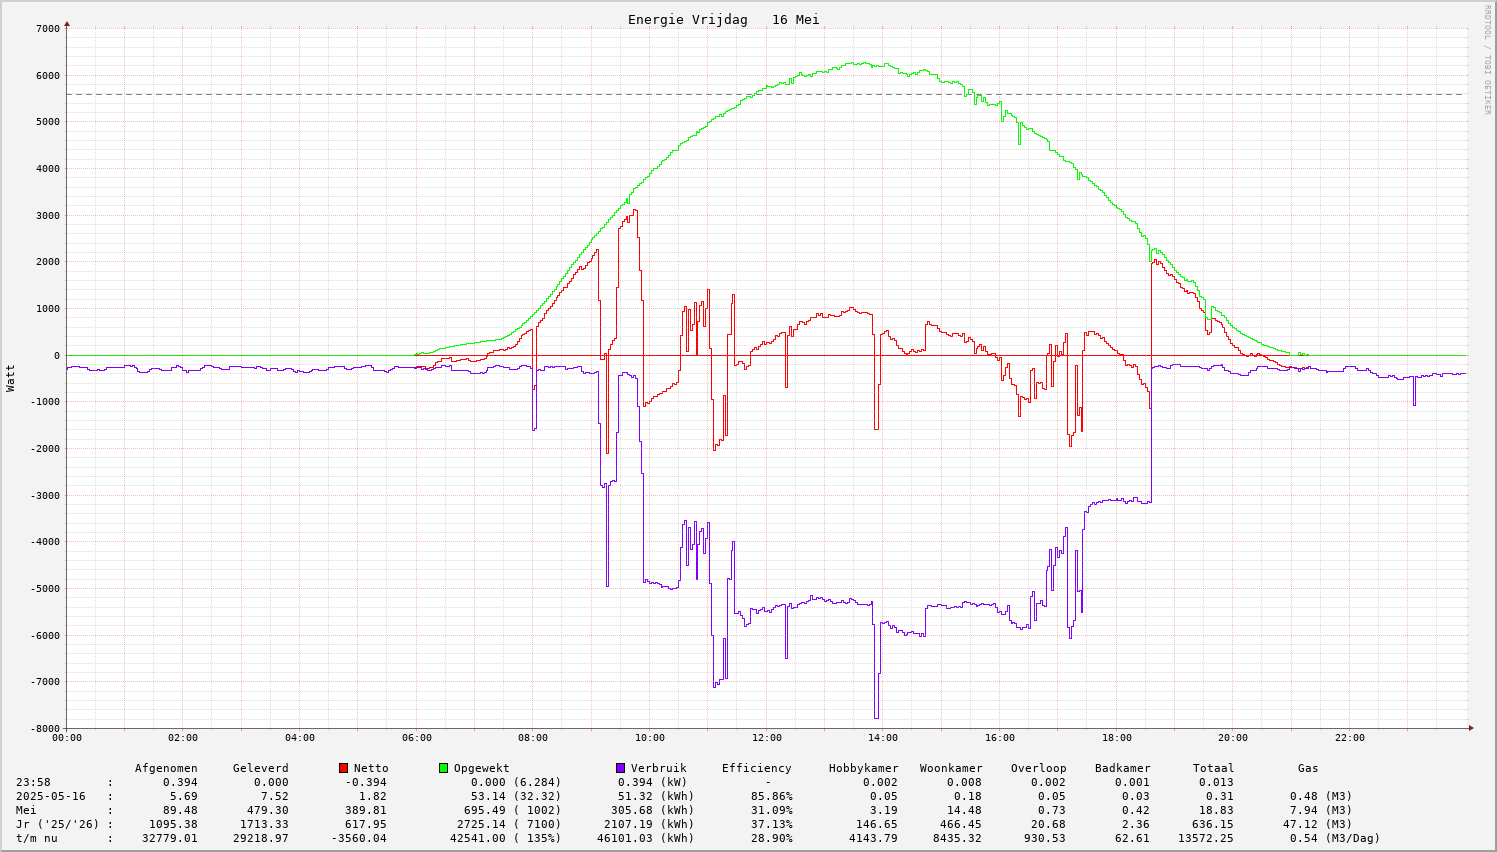1497x852 pixels.
Task: Click the green Opgewekt legend swatch
Action: [x=443, y=768]
